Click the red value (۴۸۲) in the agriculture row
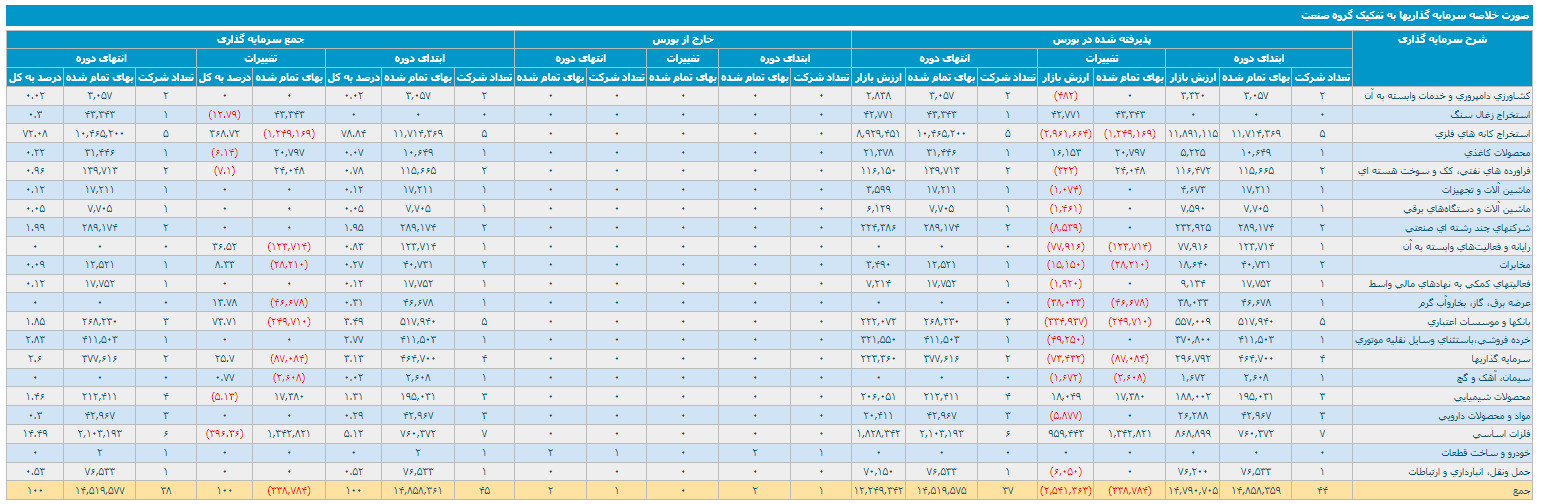Screen dimensions: 1549x504 click(x=1064, y=96)
